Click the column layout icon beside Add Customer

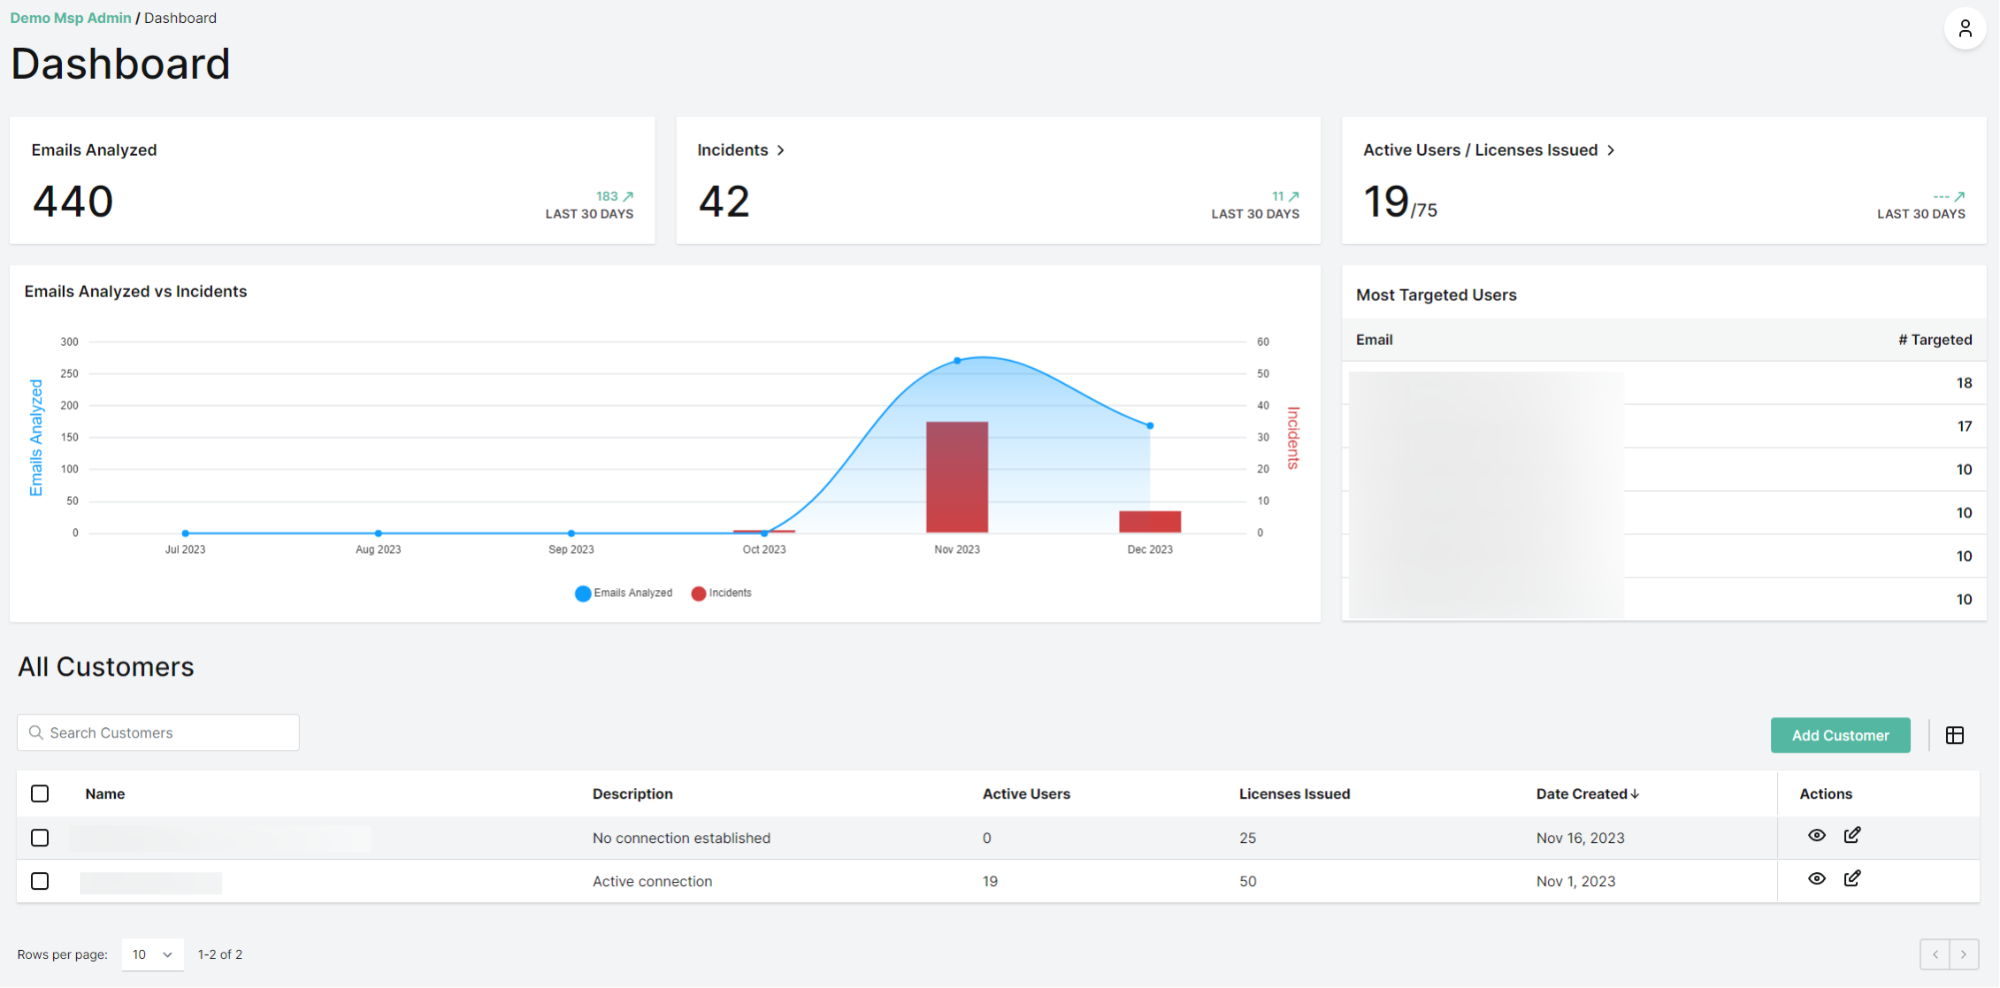point(1956,735)
